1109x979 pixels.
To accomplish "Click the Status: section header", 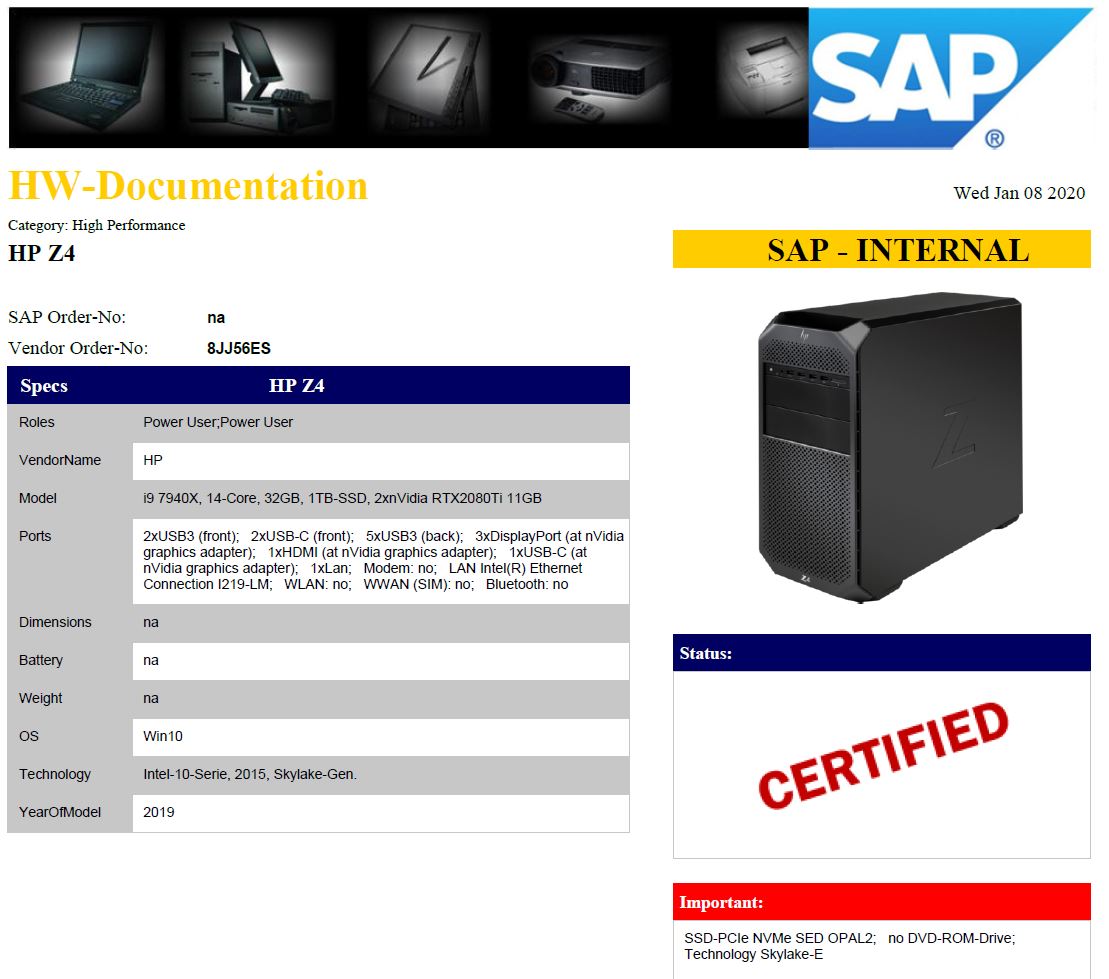I will (x=881, y=653).
